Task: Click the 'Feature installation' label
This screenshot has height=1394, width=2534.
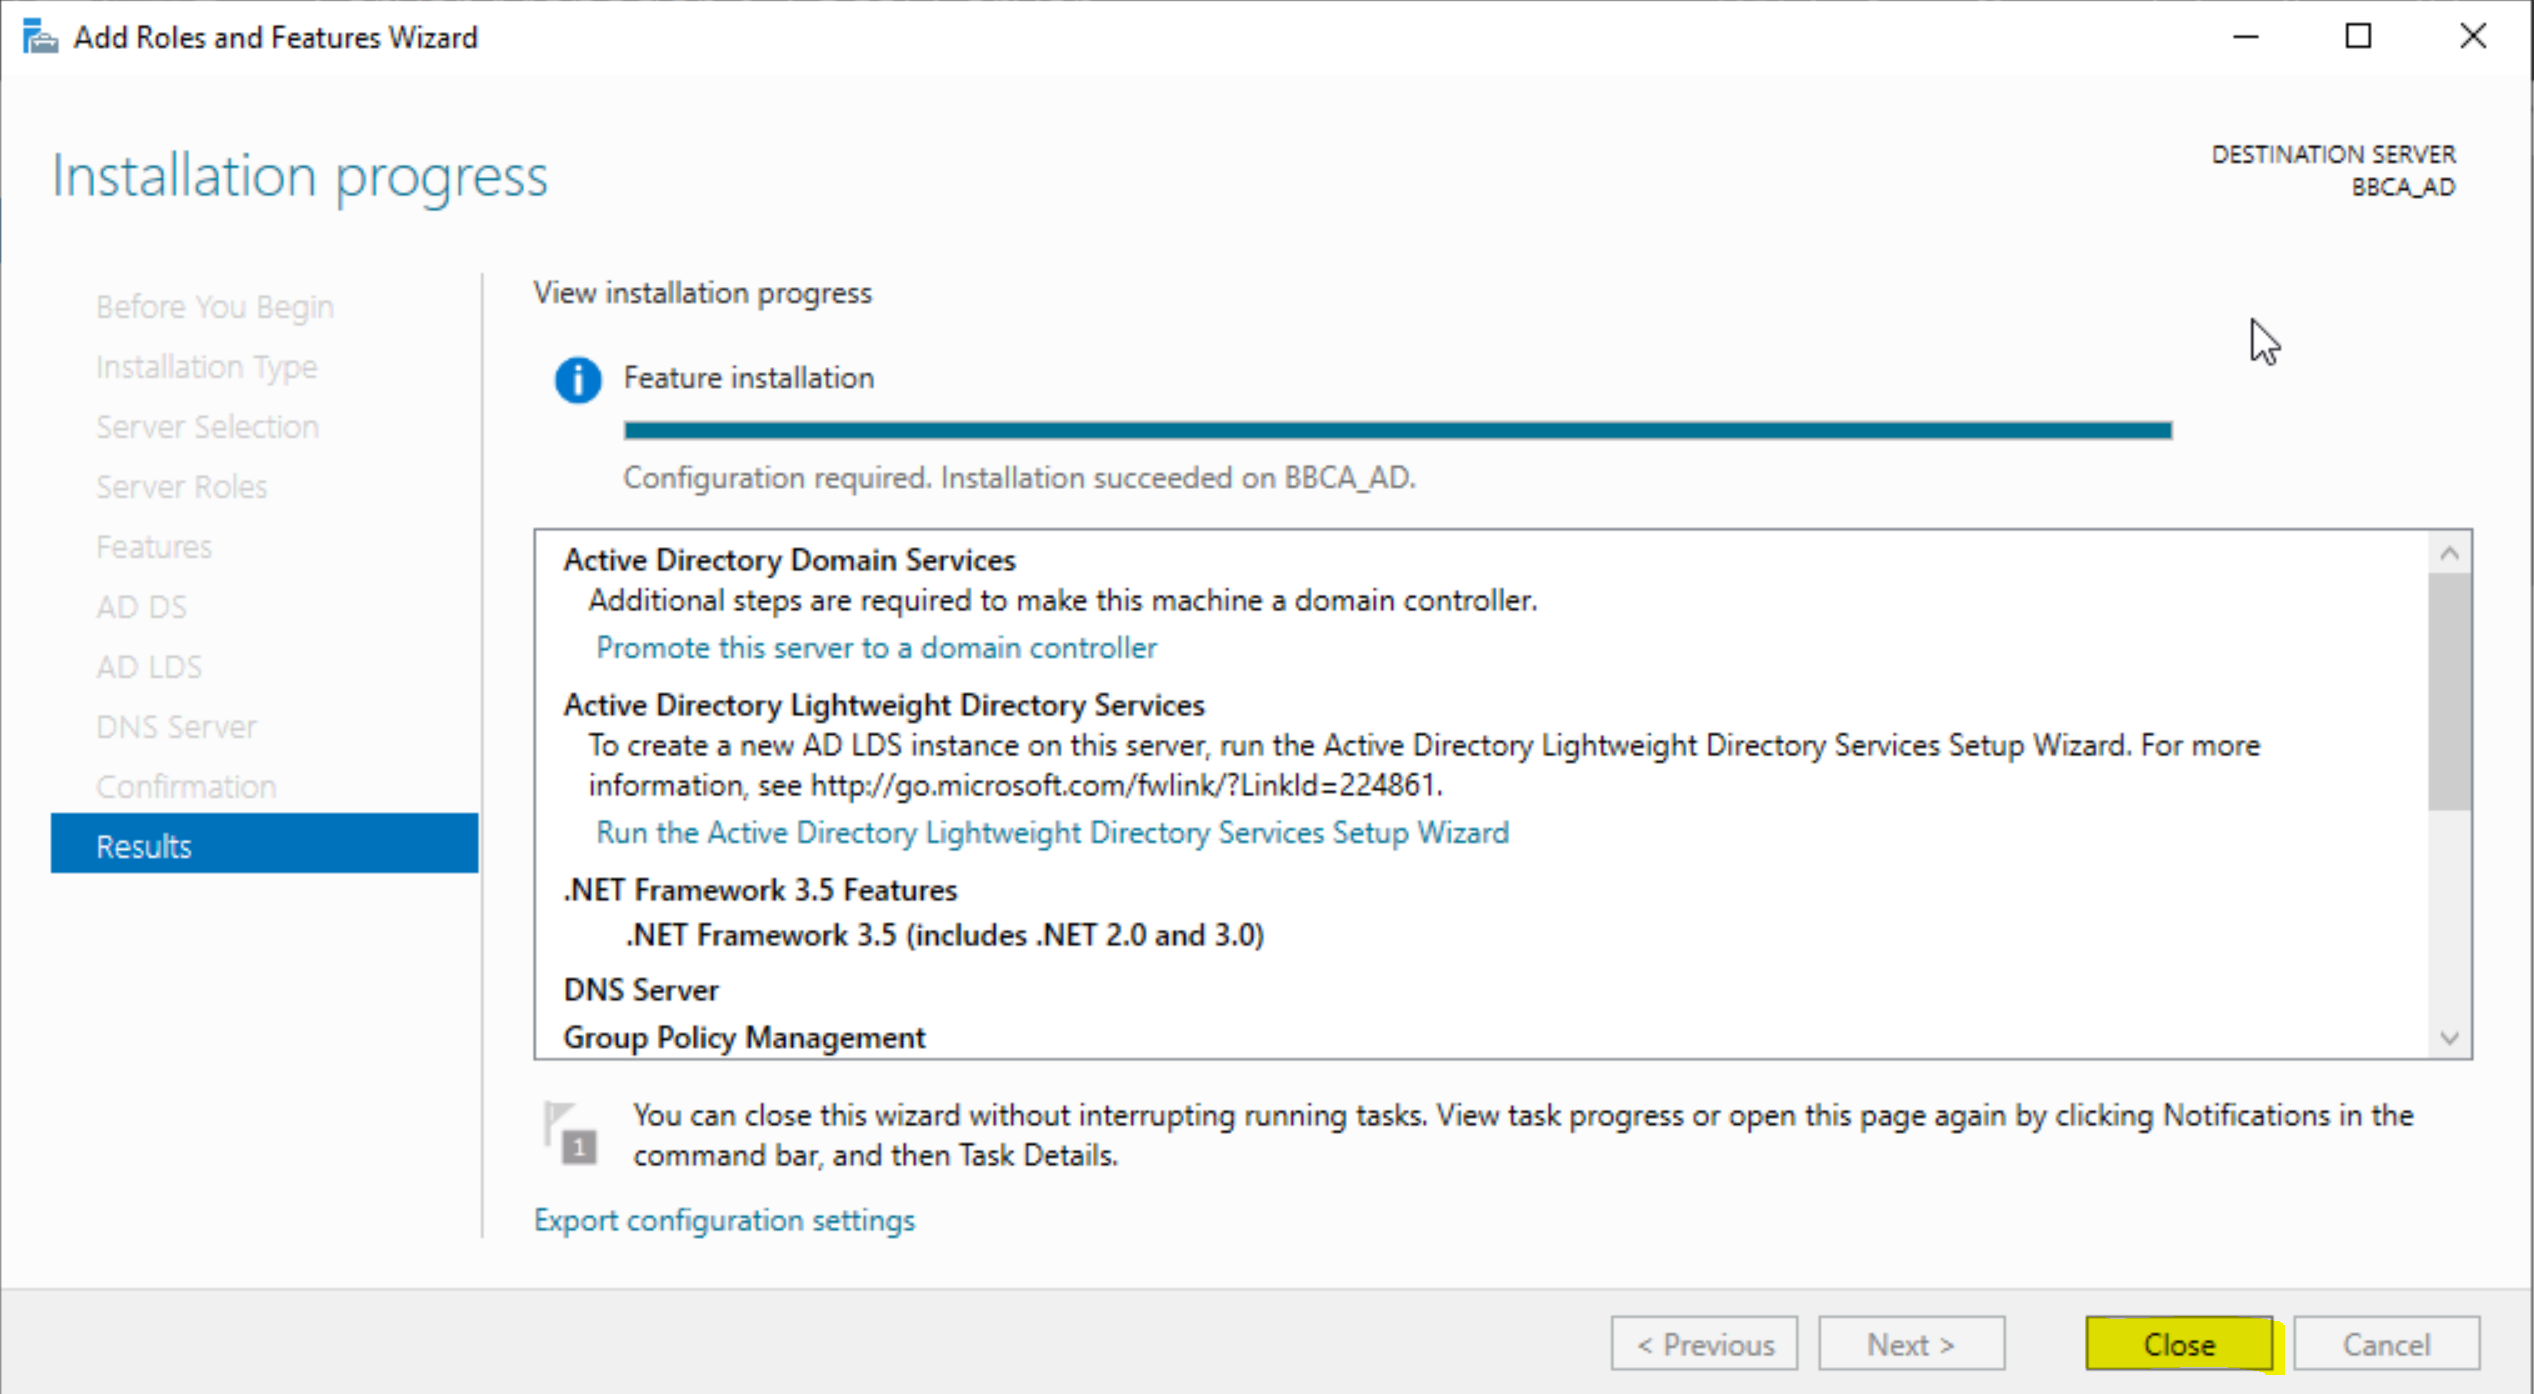Action: pos(749,378)
